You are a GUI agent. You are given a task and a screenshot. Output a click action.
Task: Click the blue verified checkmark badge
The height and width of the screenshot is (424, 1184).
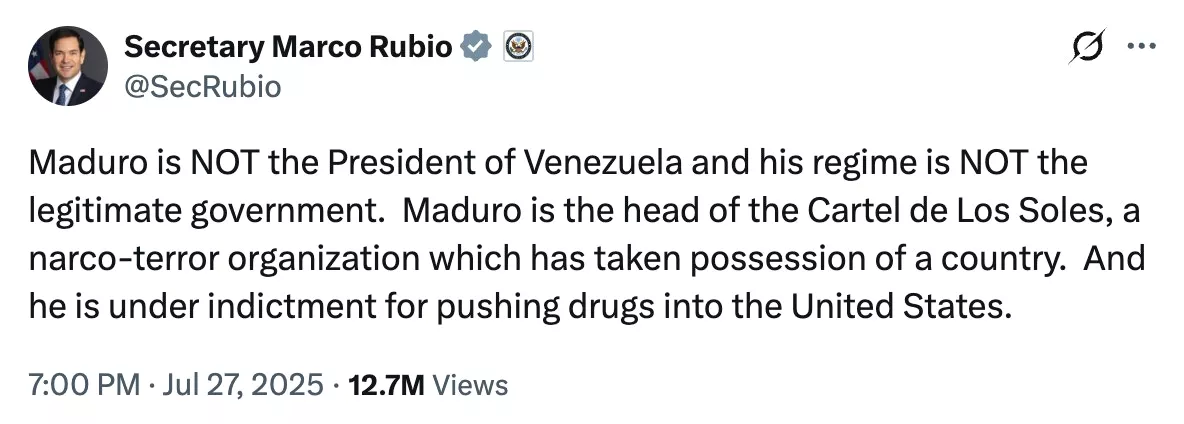(x=476, y=47)
